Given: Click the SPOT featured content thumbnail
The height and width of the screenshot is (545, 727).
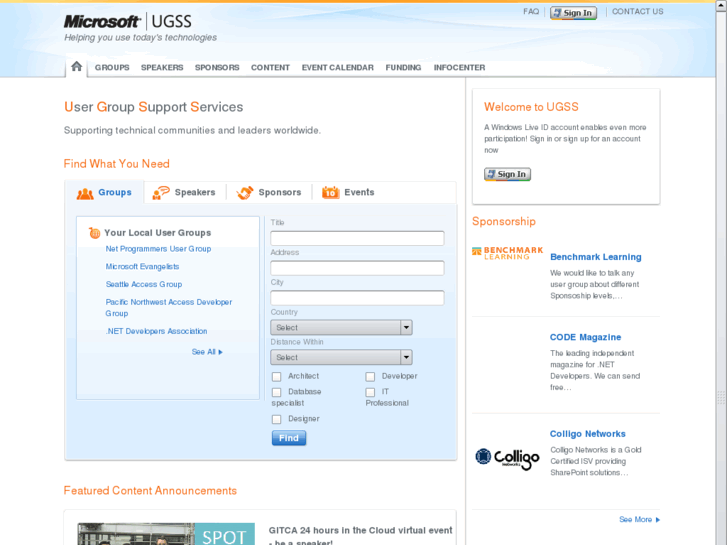Looking at the screenshot, I should click(x=166, y=534).
